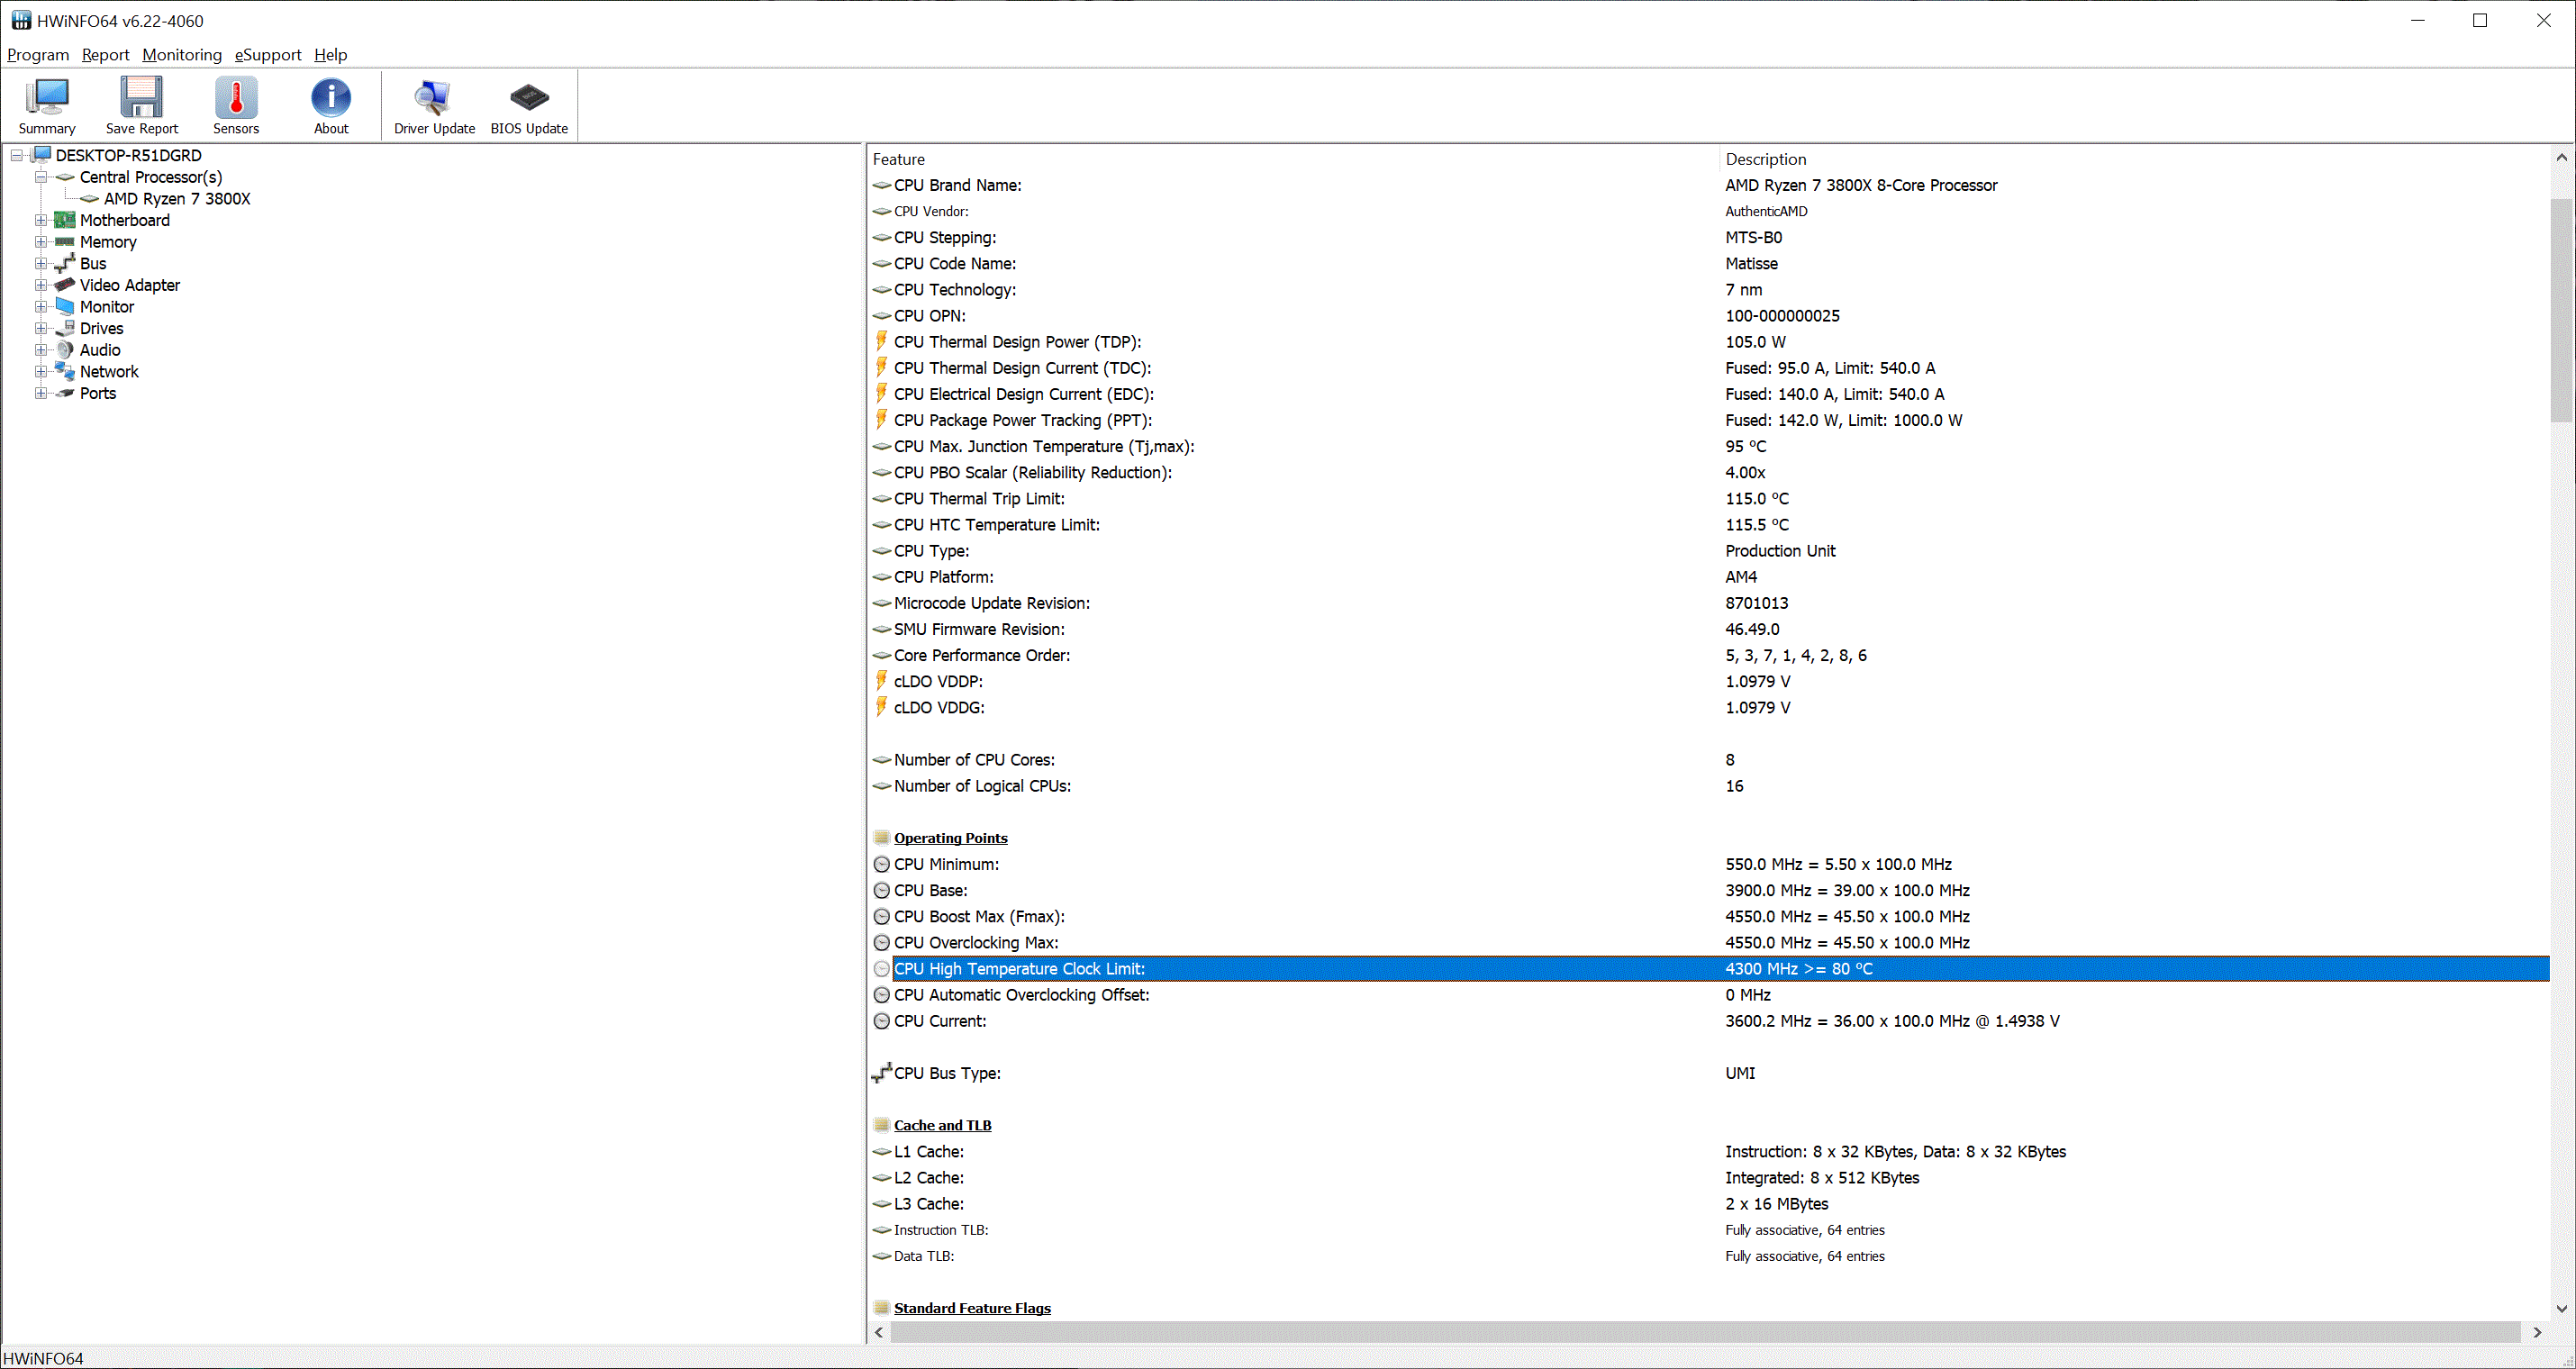Select the SMU Firmware Revision row

click(x=1709, y=629)
